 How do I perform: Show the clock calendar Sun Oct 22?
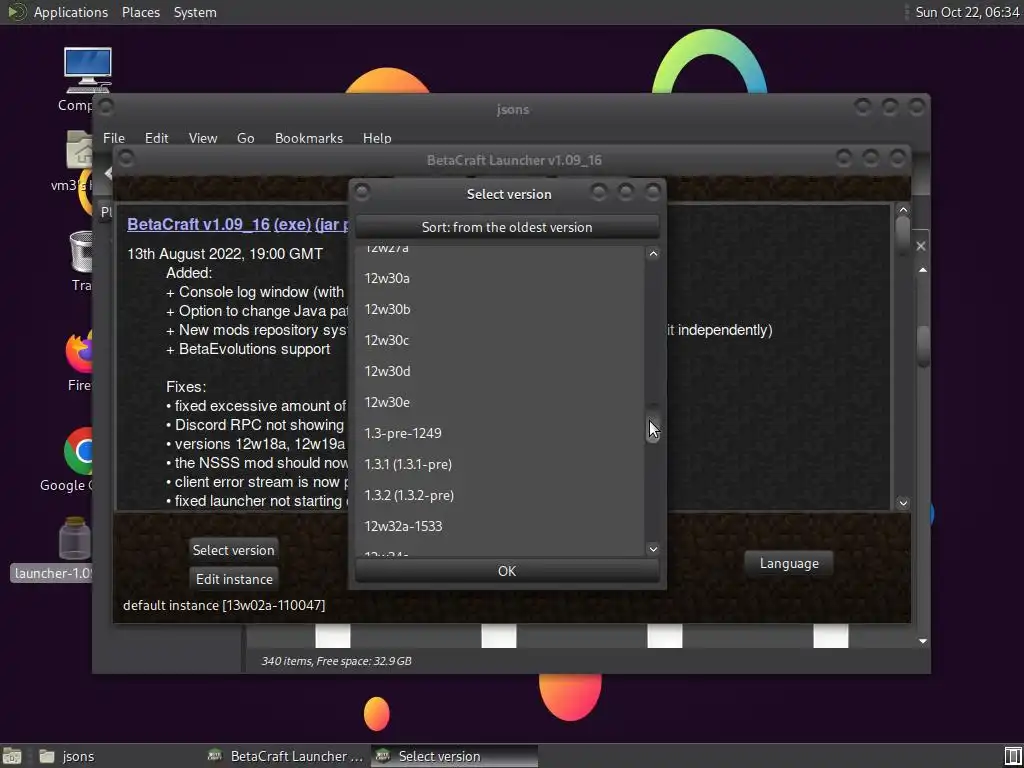coord(967,12)
